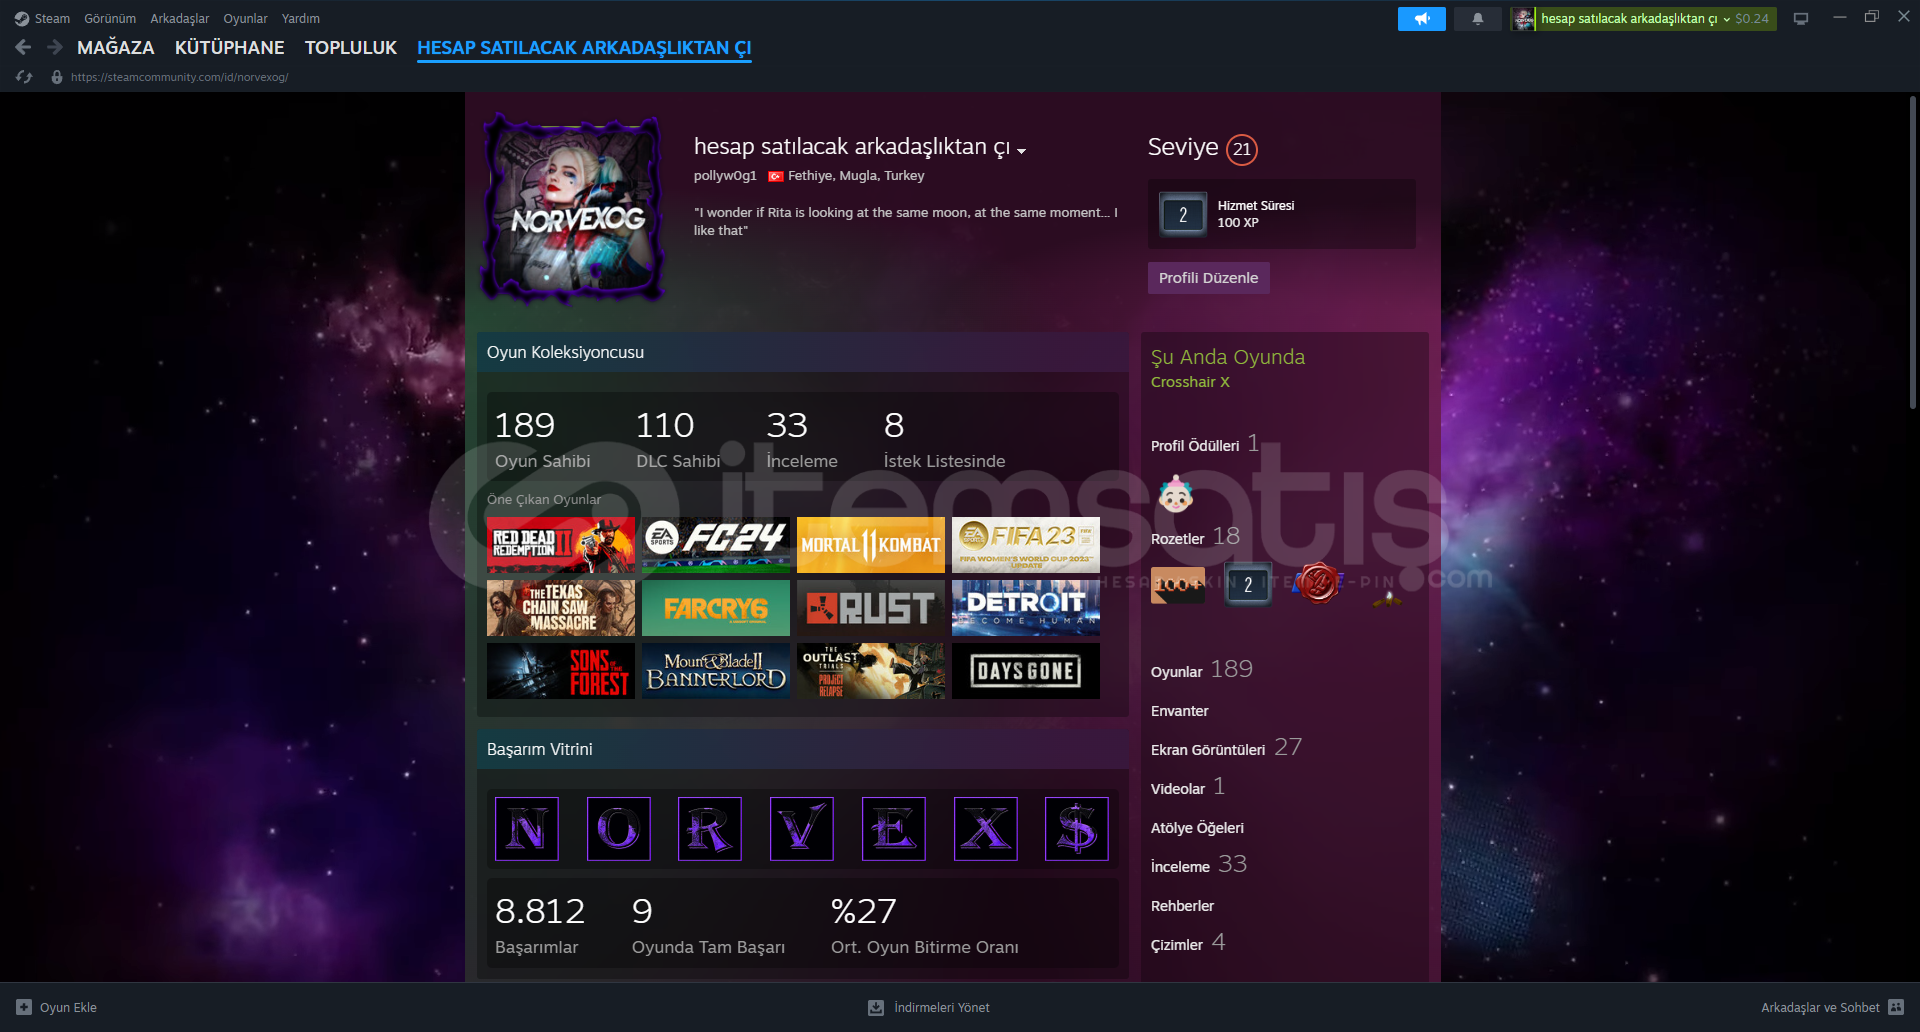This screenshot has height=1032, width=1920.
Task: Open the FIFA 23 game thumbnail
Action: [x=1026, y=545]
